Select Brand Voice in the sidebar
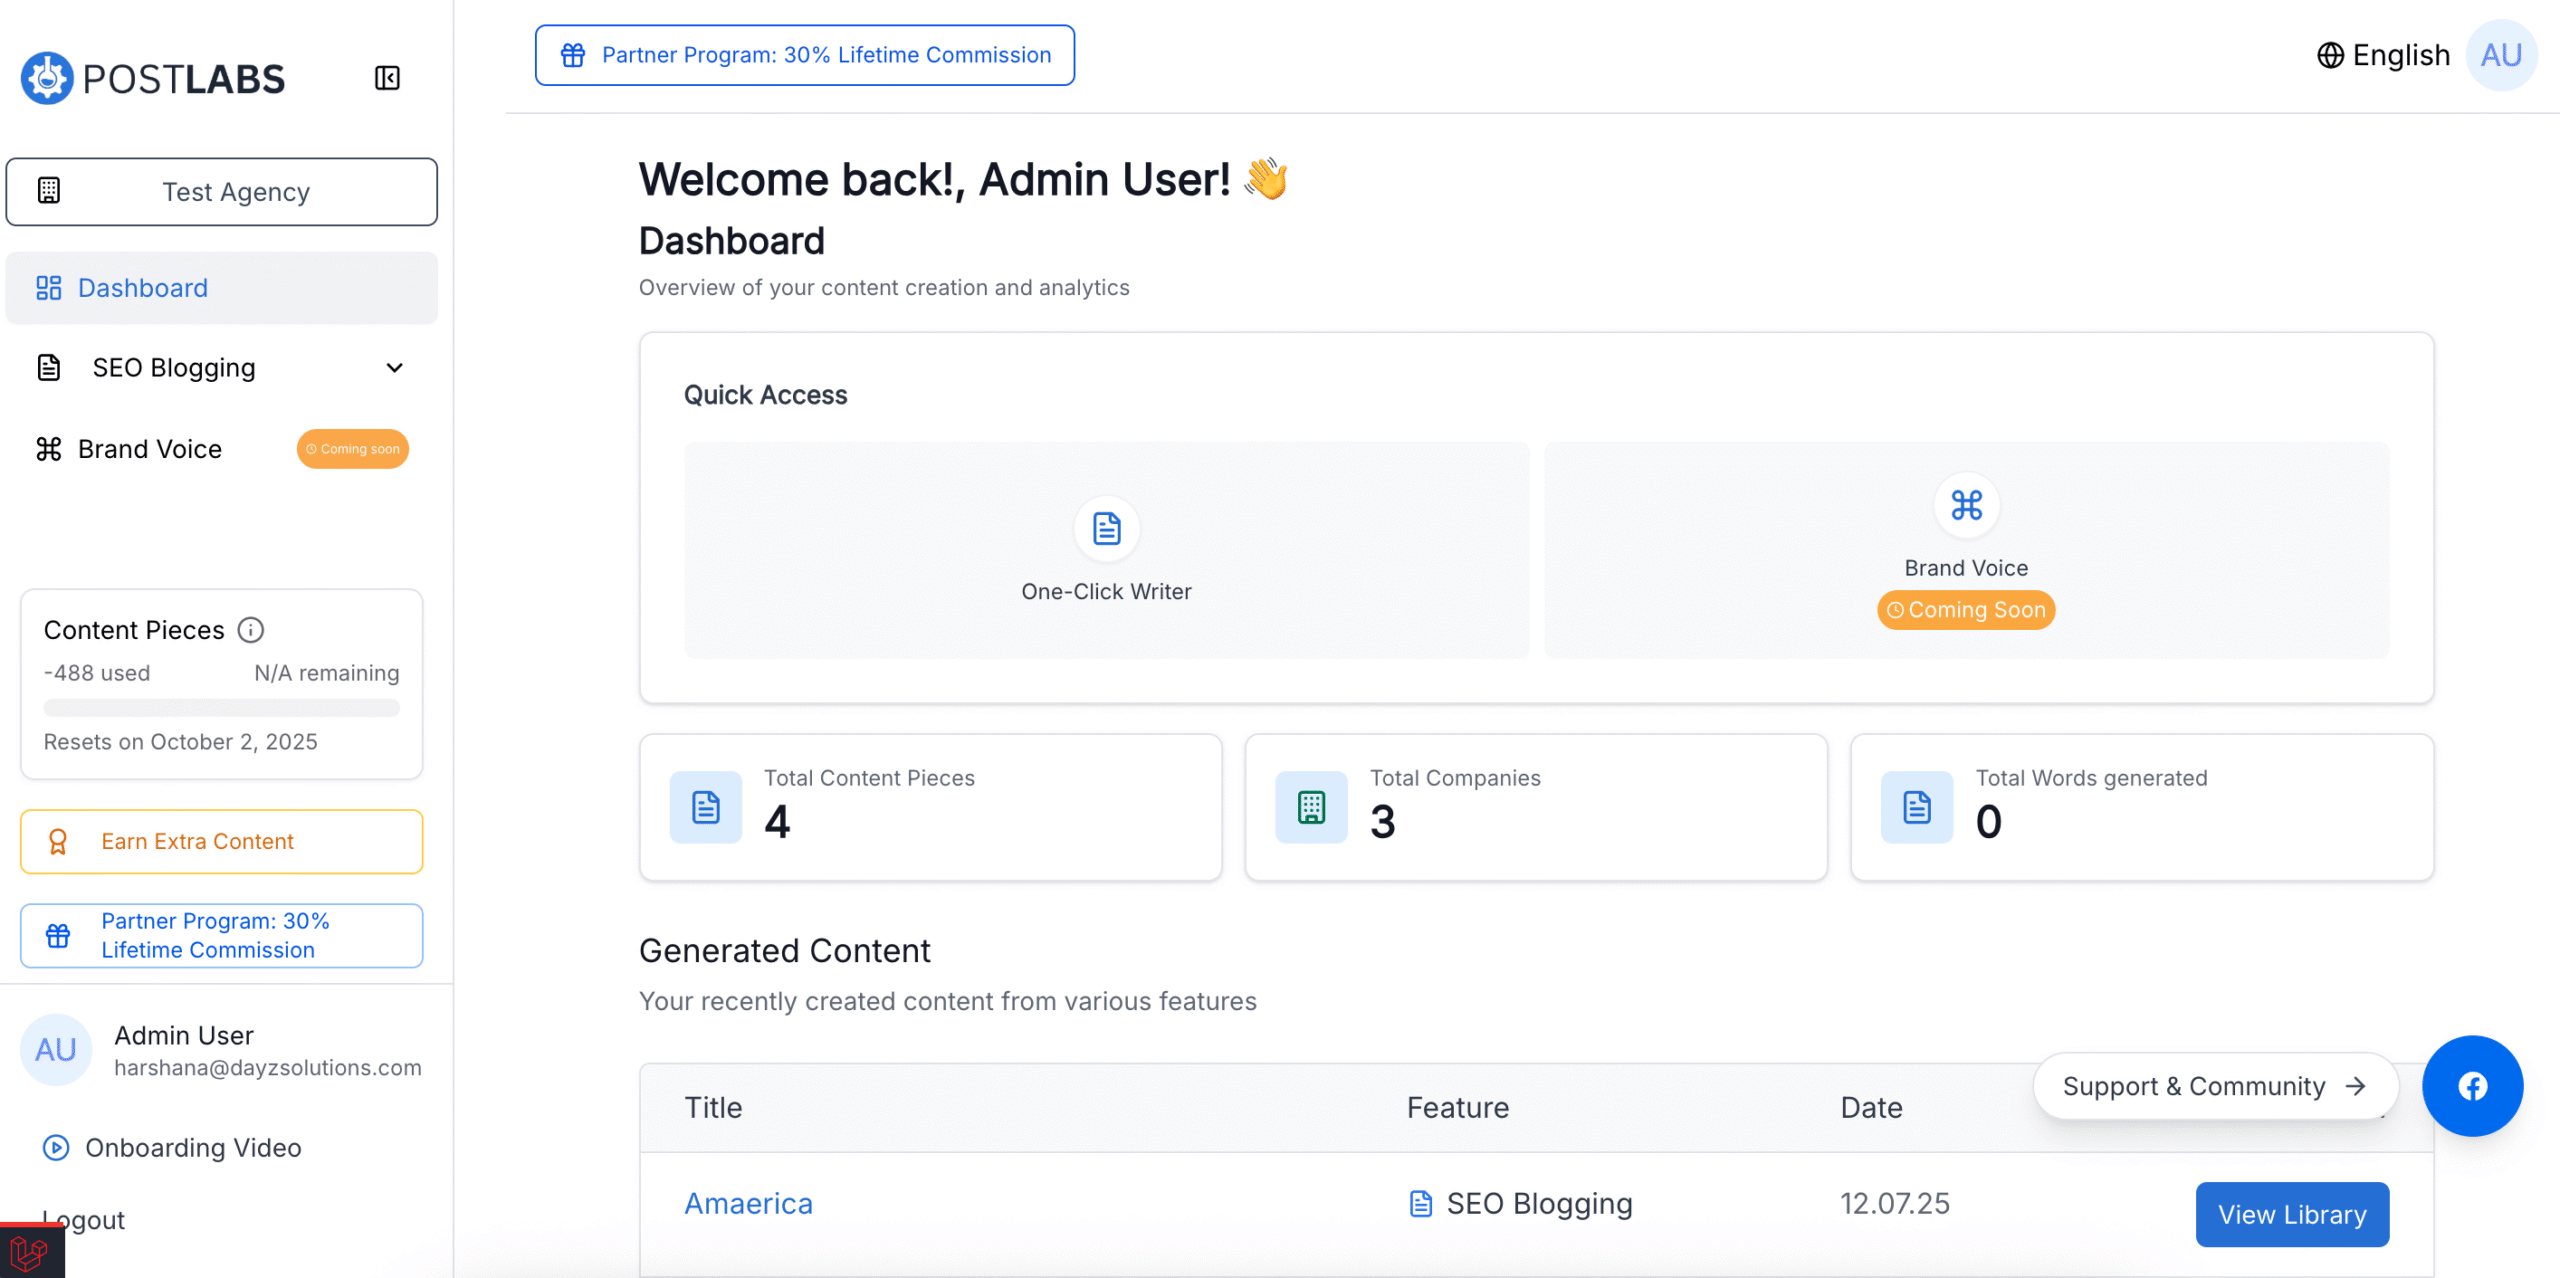The height and width of the screenshot is (1278, 2560). [x=150, y=449]
